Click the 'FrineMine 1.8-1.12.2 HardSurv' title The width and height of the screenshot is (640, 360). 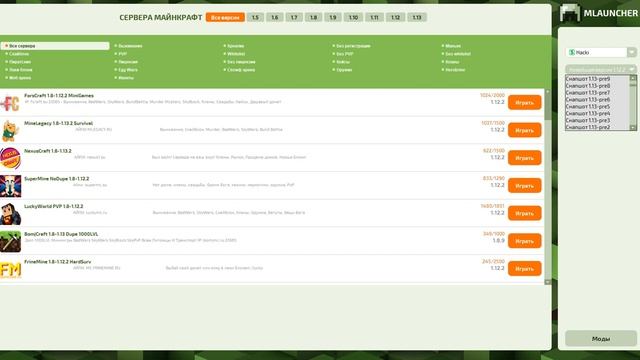click(58, 262)
